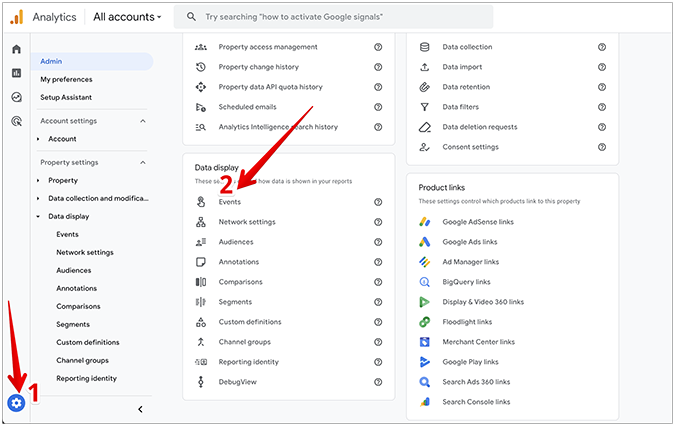The width and height of the screenshot is (675, 426).
Task: Select Reporting identity in sidebar tree
Action: click(x=87, y=379)
